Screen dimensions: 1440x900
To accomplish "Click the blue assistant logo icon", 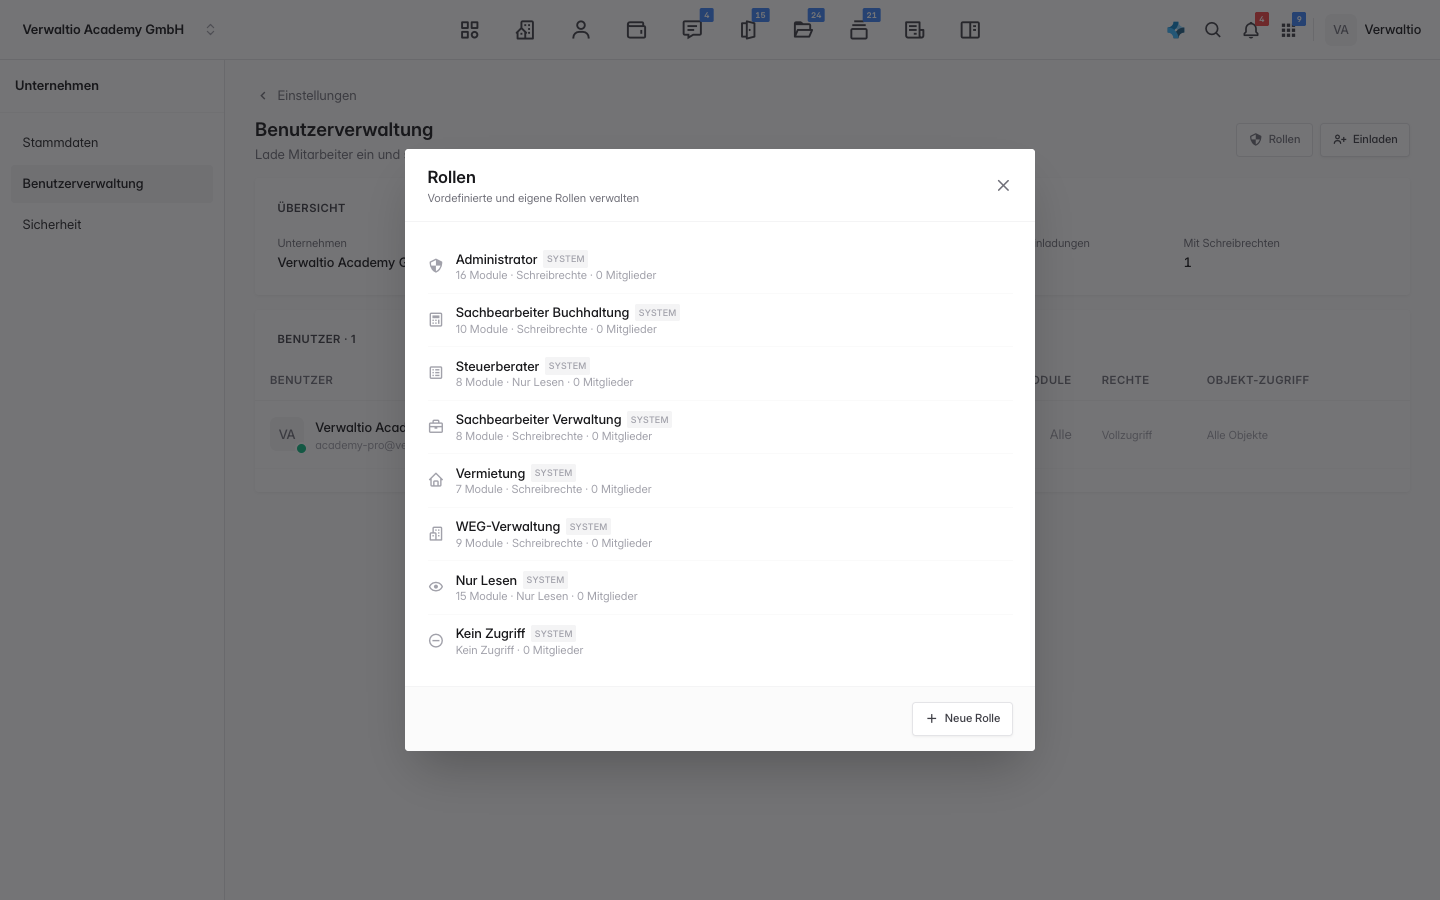I will pos(1176,30).
